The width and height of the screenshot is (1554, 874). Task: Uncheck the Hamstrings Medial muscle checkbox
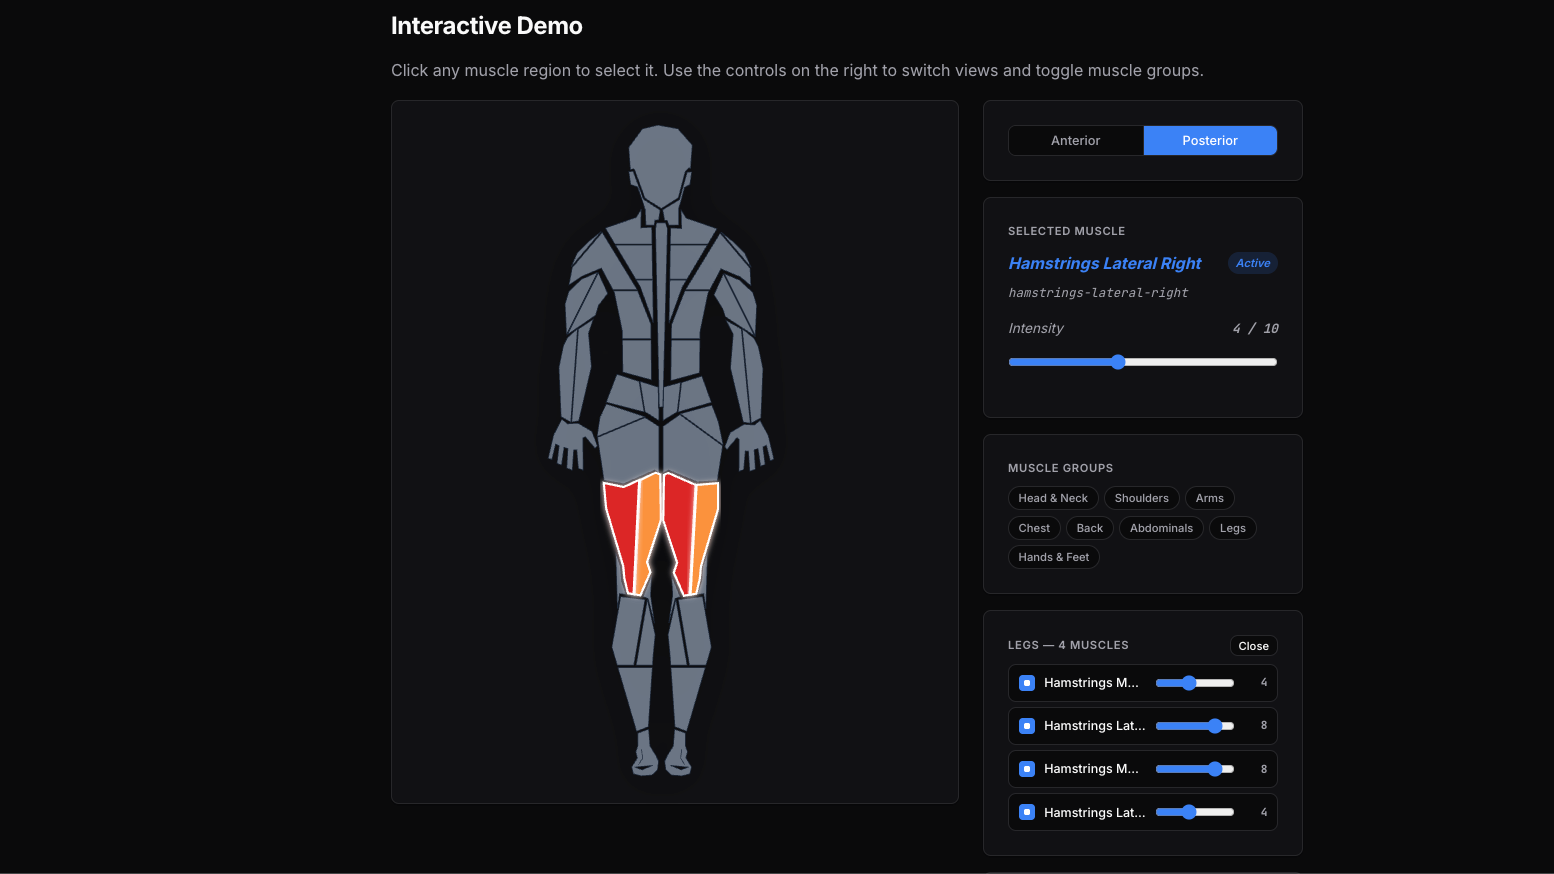click(1026, 683)
